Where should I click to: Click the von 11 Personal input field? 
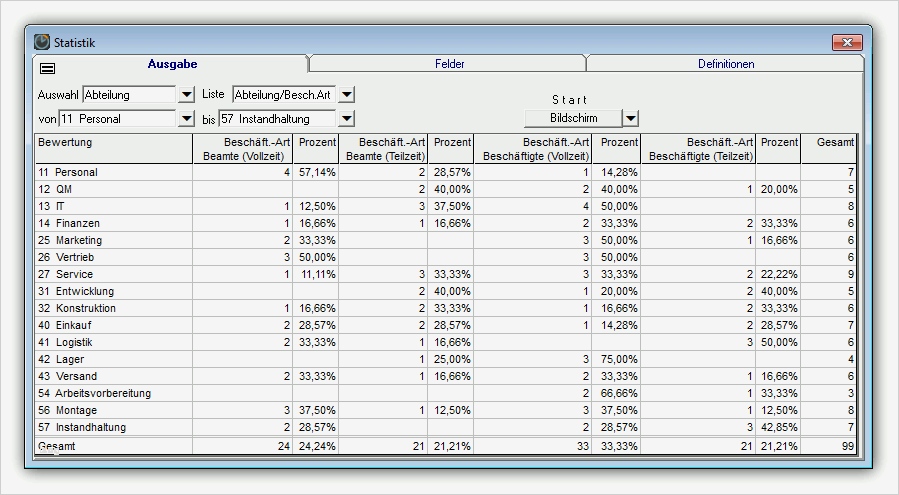click(x=117, y=119)
